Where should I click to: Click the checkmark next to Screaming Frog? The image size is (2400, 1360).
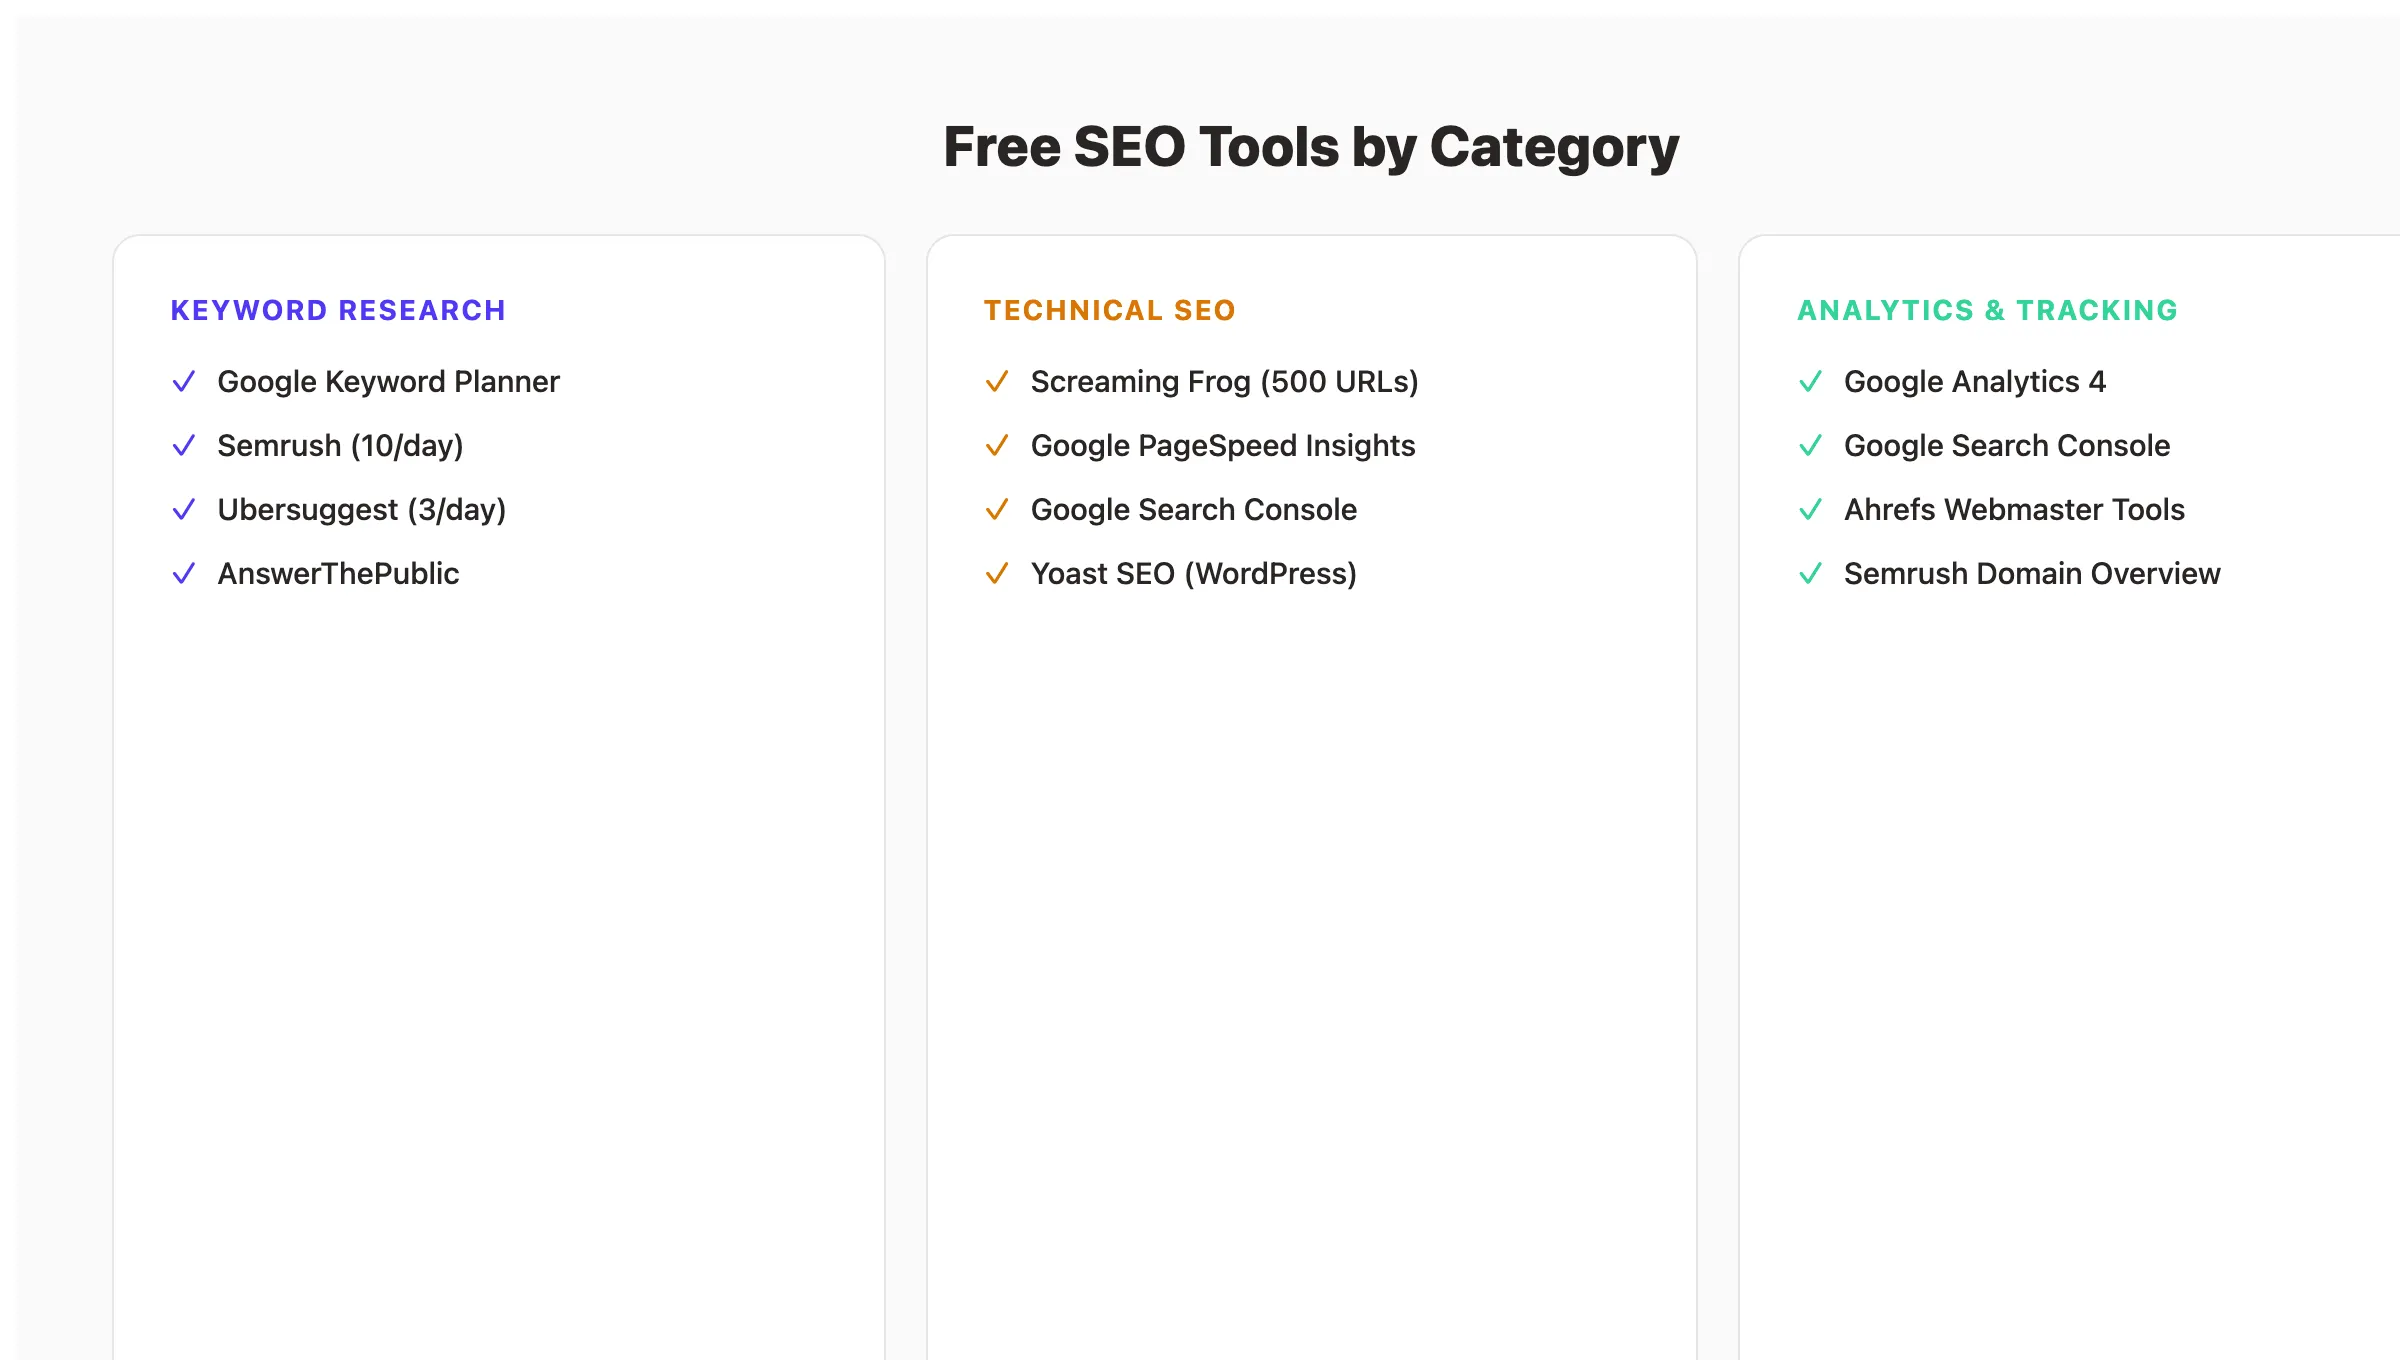tap(997, 381)
